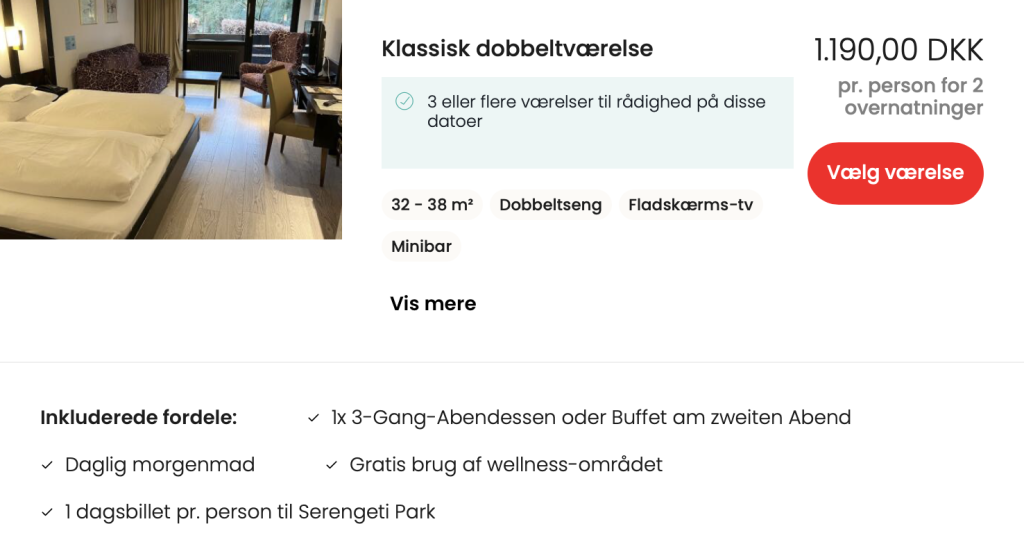Click the checkmark next to Serengeti Park dagsbillet
The width and height of the screenshot is (1024, 558).
tap(47, 512)
